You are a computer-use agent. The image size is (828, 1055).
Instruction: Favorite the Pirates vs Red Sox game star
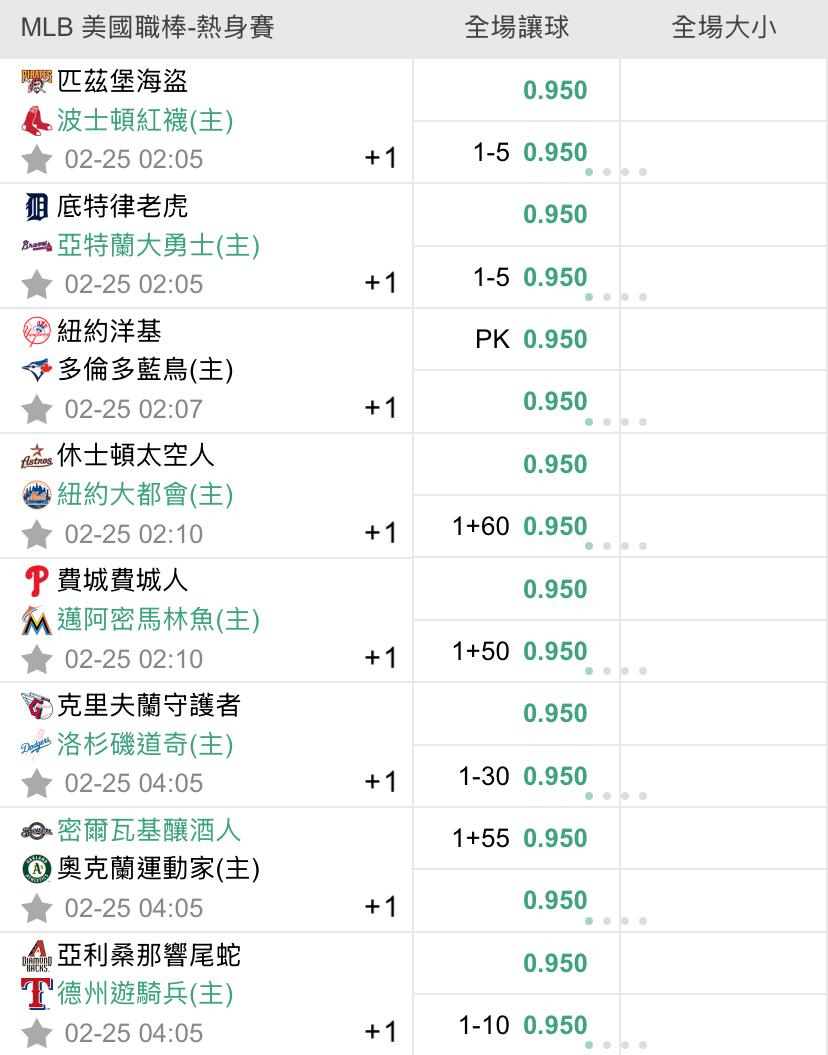point(37,159)
